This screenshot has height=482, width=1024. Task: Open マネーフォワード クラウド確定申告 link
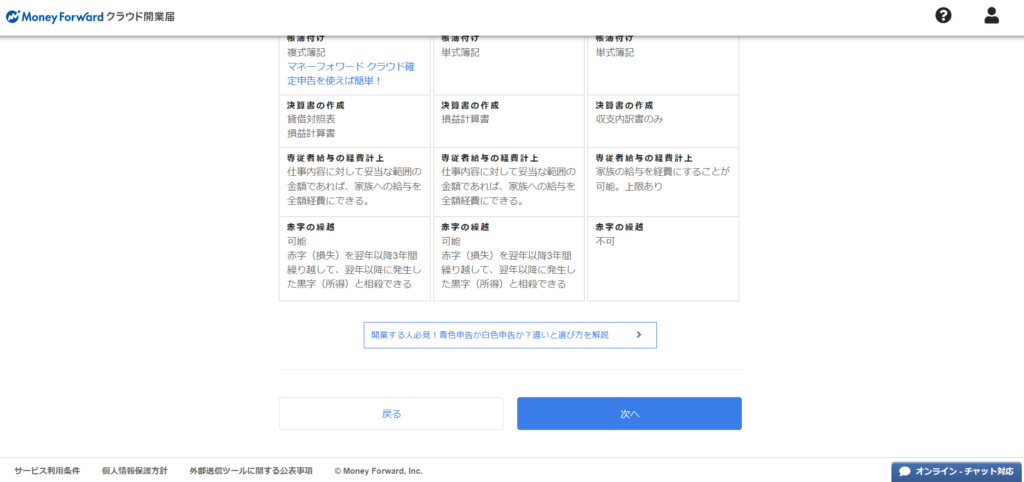[x=350, y=73]
